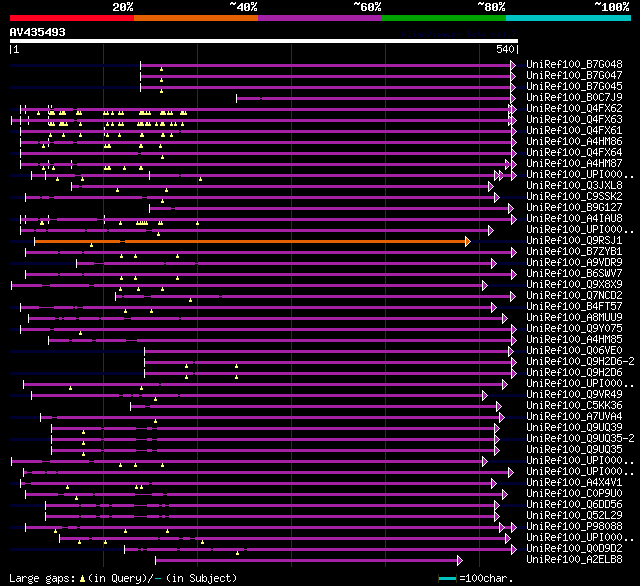Image resolution: width=640 pixels, height=586 pixels.
Task: Select the UniRef100_B9G127 label
Action: click(x=574, y=208)
